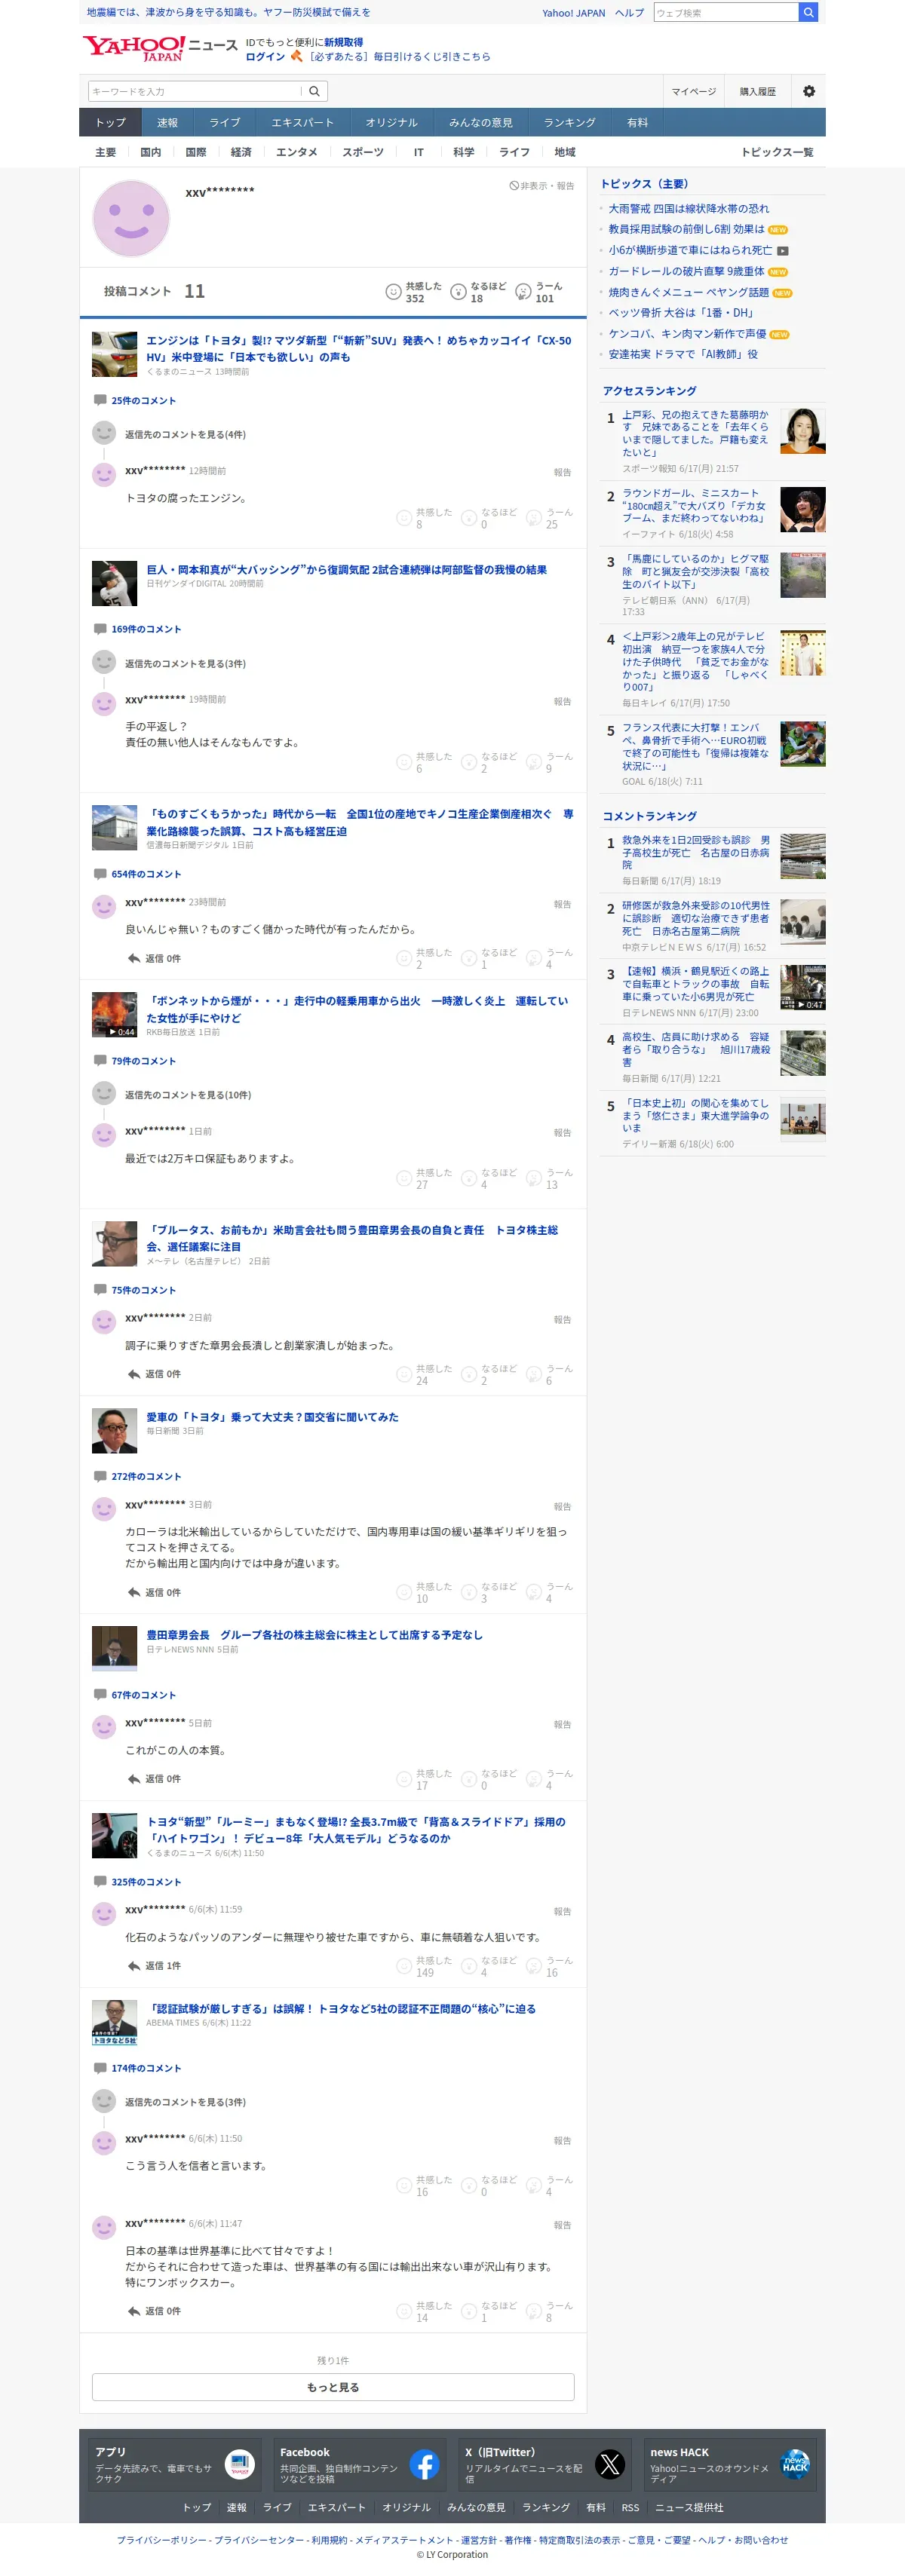Open マツダ新型 CX-50 HV article headline
This screenshot has width=905, height=2576.
(x=358, y=348)
